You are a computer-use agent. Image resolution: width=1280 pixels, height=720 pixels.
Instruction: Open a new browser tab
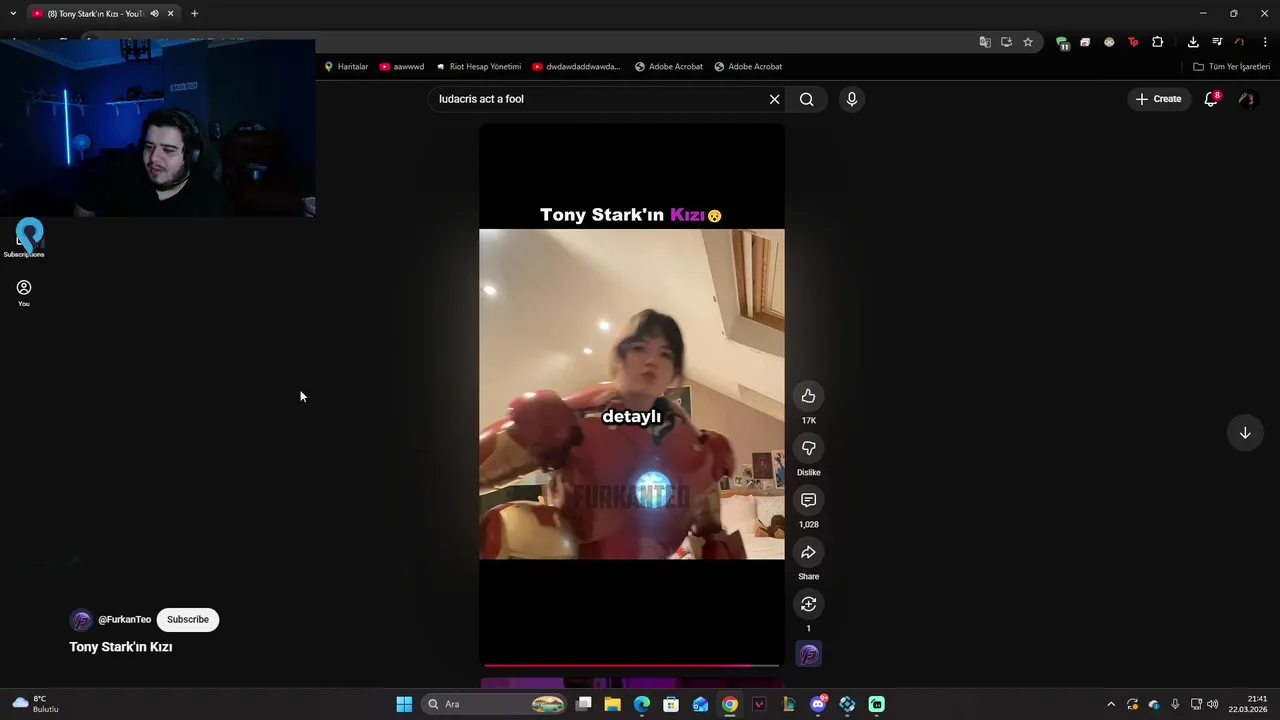point(194,13)
